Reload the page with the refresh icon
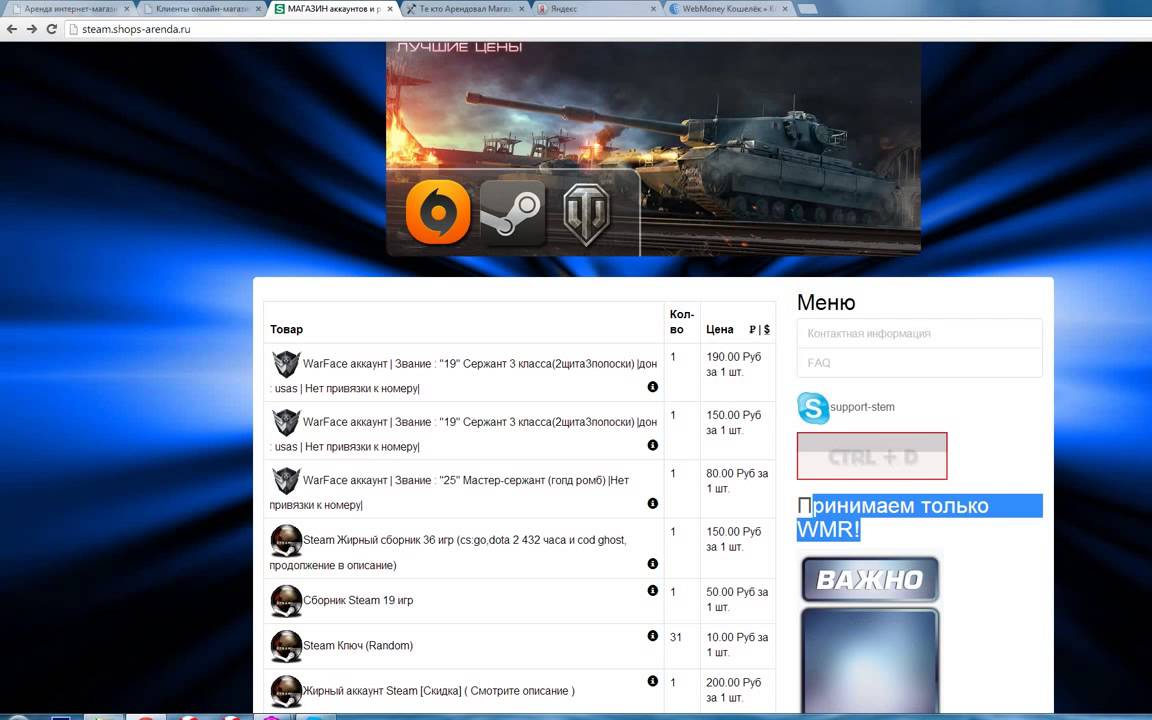 51,29
